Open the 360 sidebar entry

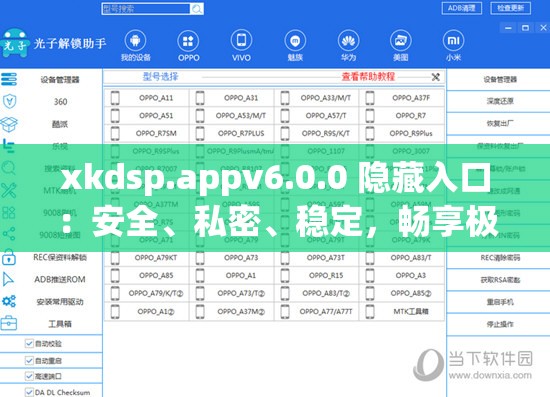pyautogui.click(x=60, y=102)
